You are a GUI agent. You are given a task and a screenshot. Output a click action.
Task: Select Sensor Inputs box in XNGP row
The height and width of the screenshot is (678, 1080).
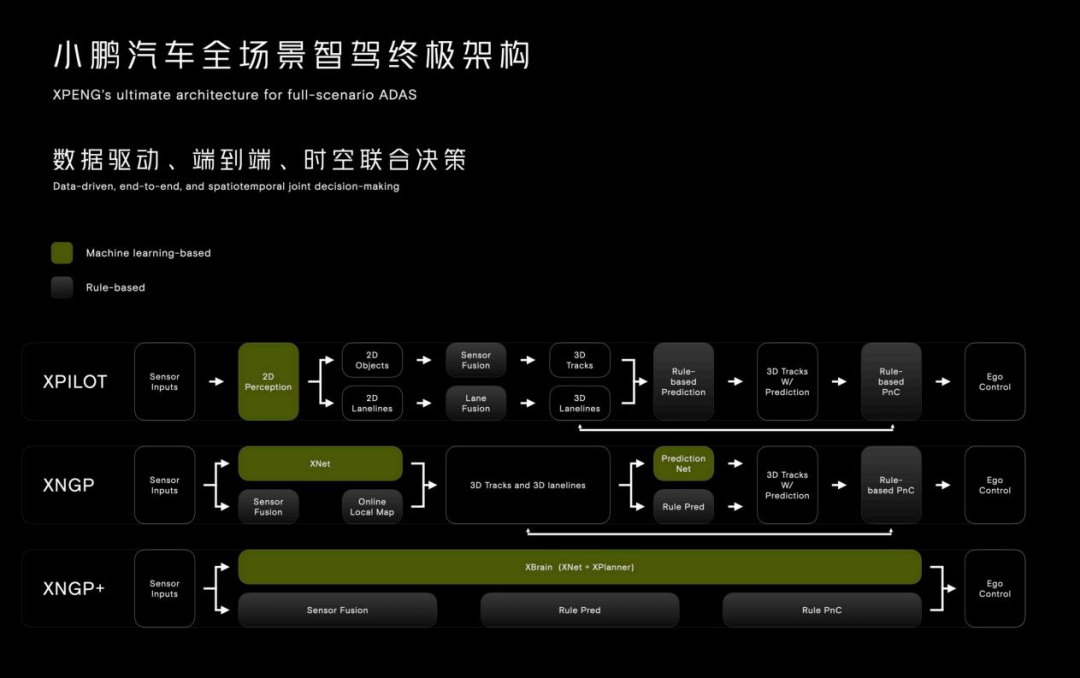[x=165, y=485]
